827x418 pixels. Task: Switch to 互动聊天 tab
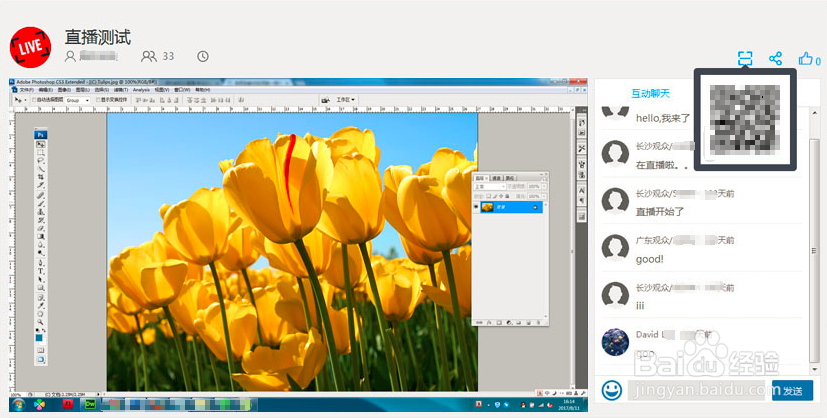[x=650, y=93]
